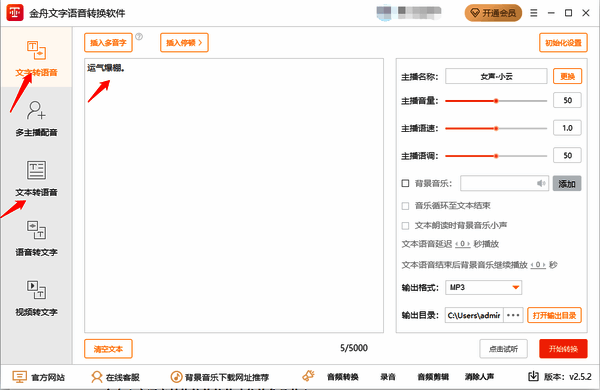This screenshot has width=600, height=390.
Task: Click the blurred user account area
Action: click(409, 12)
